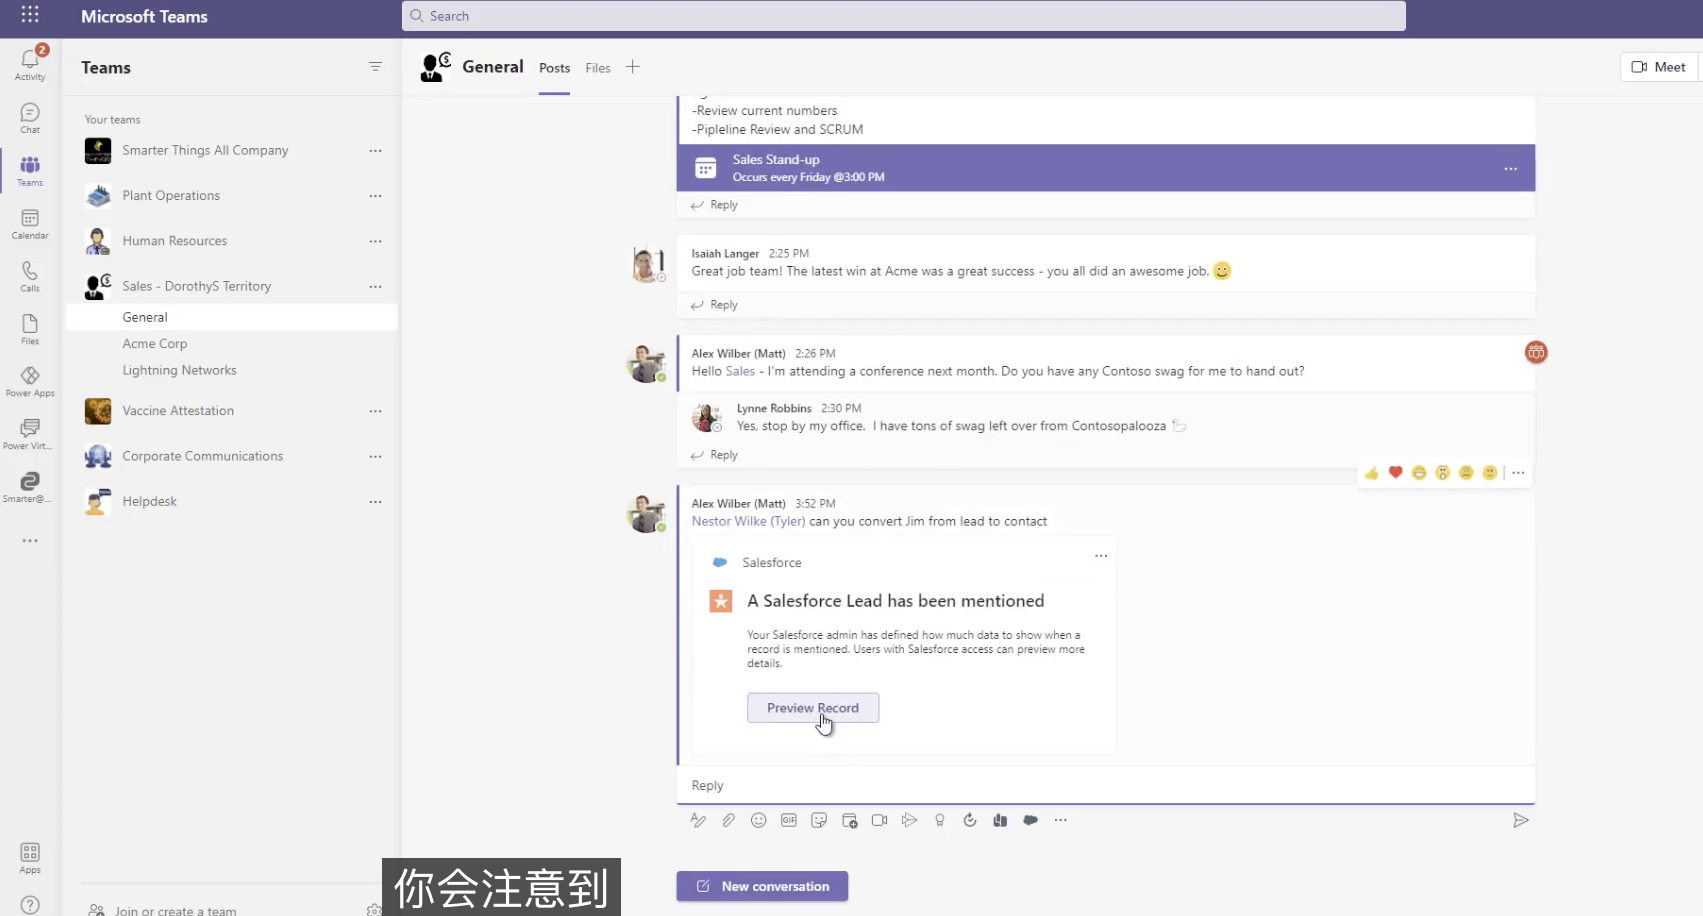Open the sticker picker in compose toolbar
Image resolution: width=1703 pixels, height=916 pixels.
pyautogui.click(x=819, y=820)
